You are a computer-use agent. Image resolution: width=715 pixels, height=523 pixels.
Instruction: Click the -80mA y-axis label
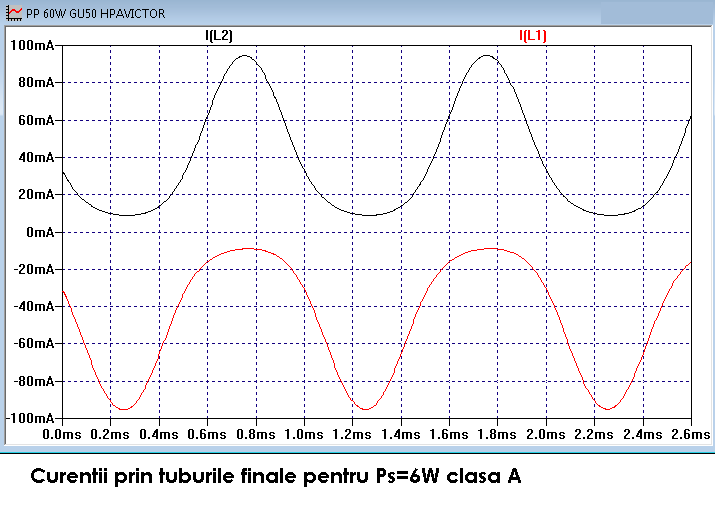click(x=34, y=381)
